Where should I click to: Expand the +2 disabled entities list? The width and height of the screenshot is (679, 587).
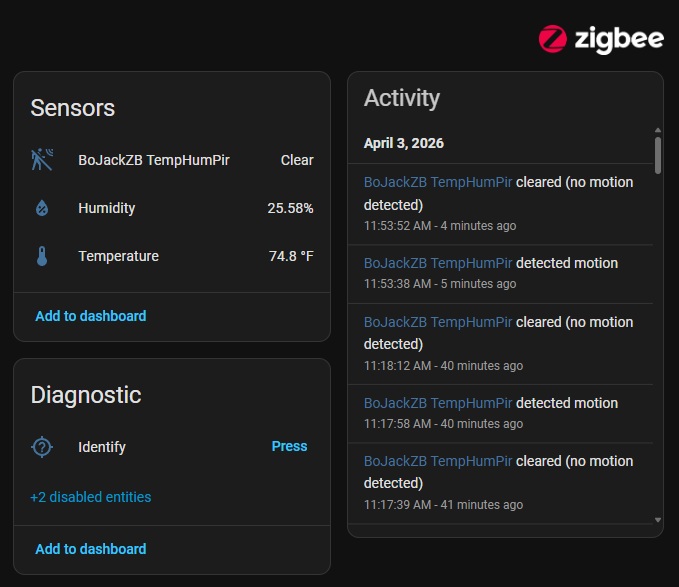[91, 497]
